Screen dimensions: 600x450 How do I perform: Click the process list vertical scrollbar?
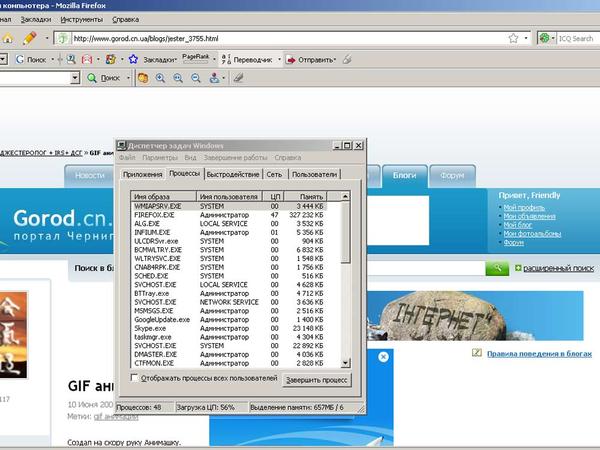point(345,280)
